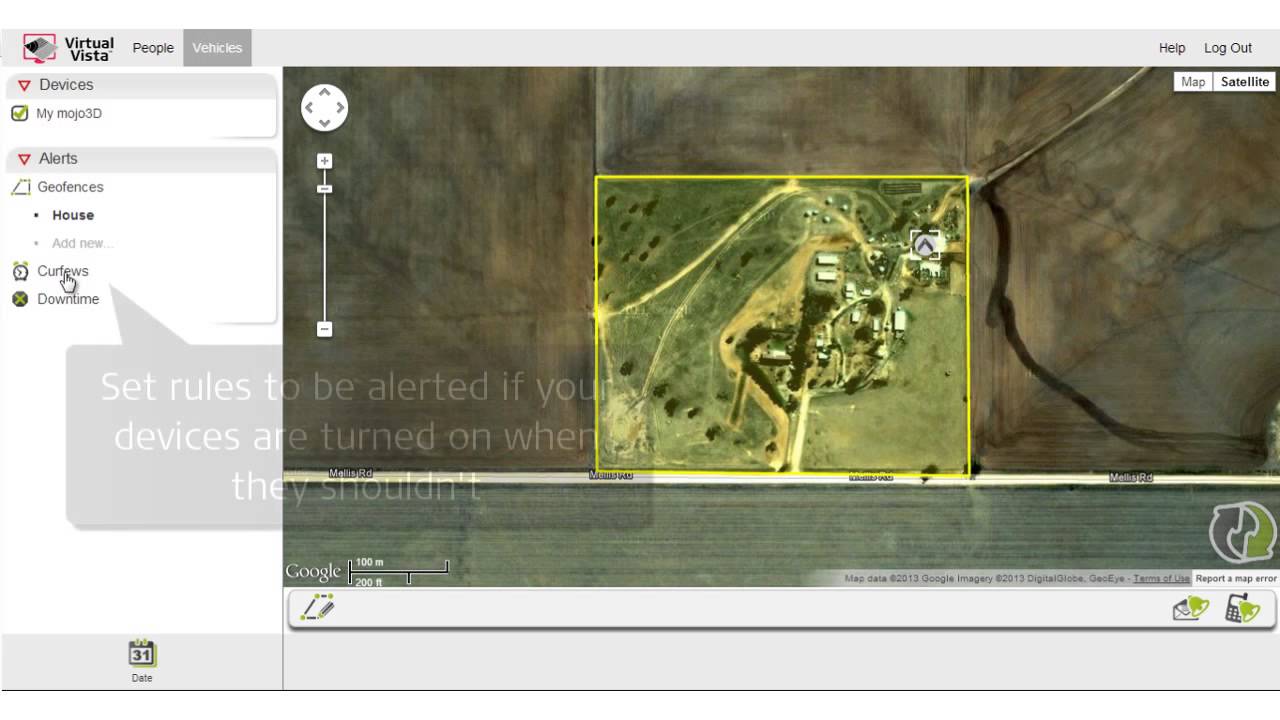Toggle the My mojo3D device checkbox
The height and width of the screenshot is (720, 1280).
click(x=19, y=113)
